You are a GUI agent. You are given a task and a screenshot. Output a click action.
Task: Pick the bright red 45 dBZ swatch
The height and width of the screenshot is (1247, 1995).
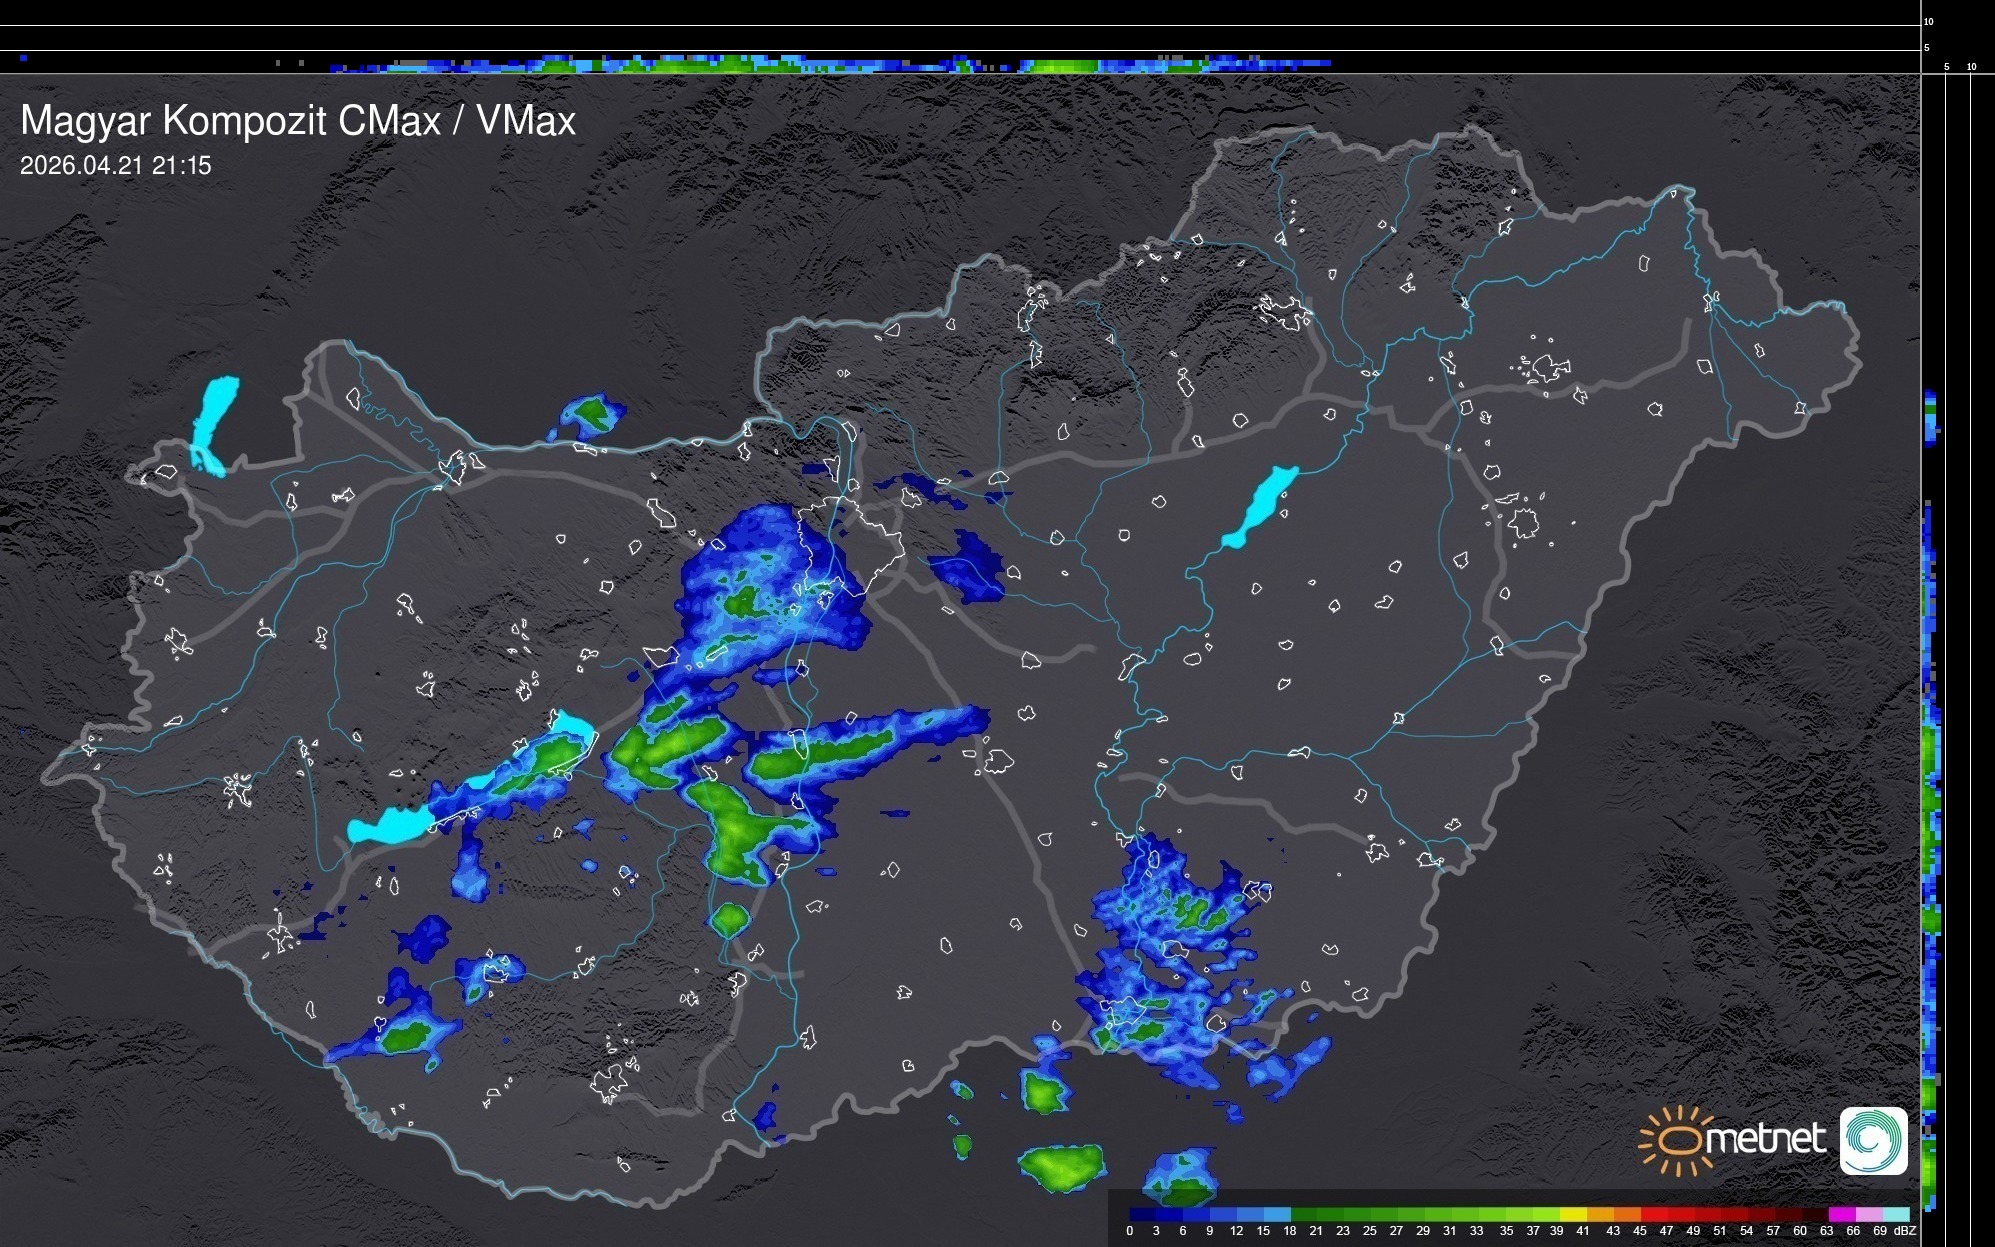[1656, 1214]
